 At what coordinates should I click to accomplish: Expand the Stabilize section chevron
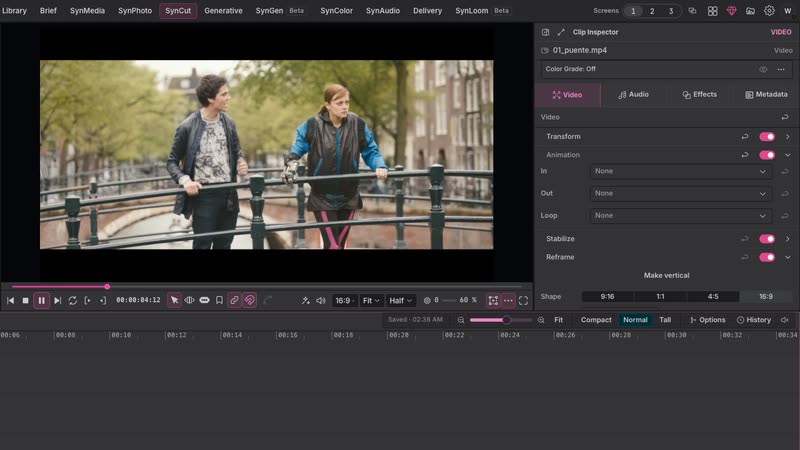[x=787, y=239]
